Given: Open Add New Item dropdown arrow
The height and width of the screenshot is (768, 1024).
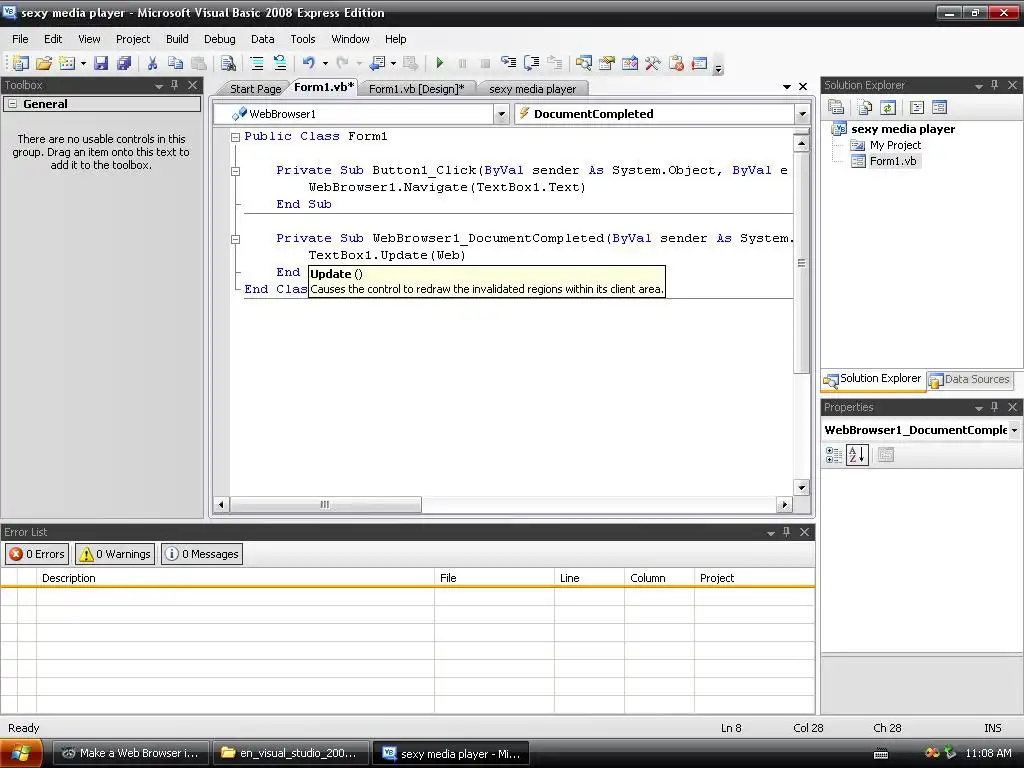Looking at the screenshot, I should tap(83, 63).
